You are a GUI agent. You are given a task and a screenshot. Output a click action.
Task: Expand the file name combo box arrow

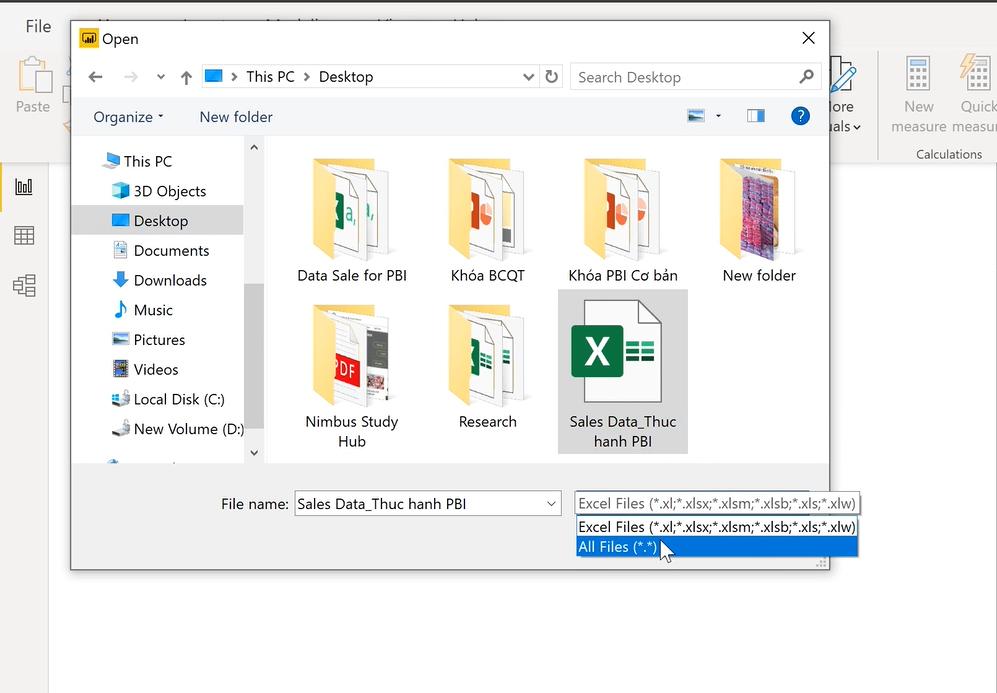551,503
